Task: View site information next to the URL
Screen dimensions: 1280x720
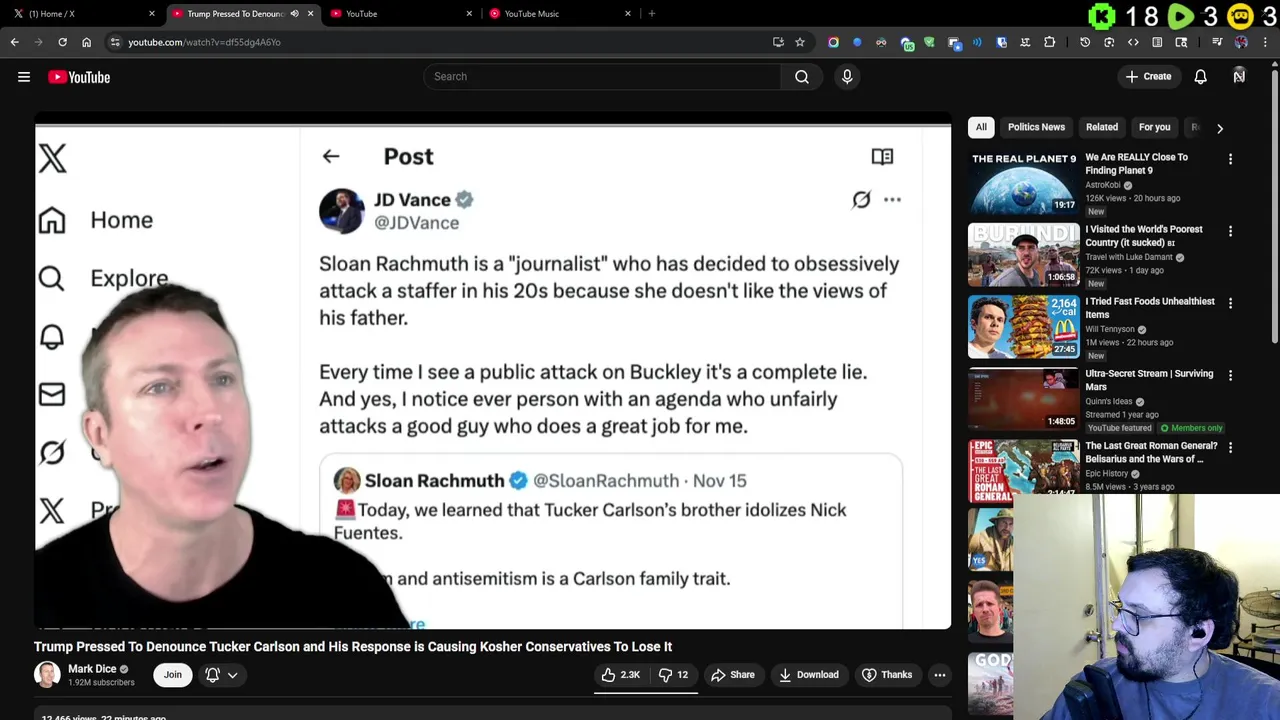Action: pos(115,42)
